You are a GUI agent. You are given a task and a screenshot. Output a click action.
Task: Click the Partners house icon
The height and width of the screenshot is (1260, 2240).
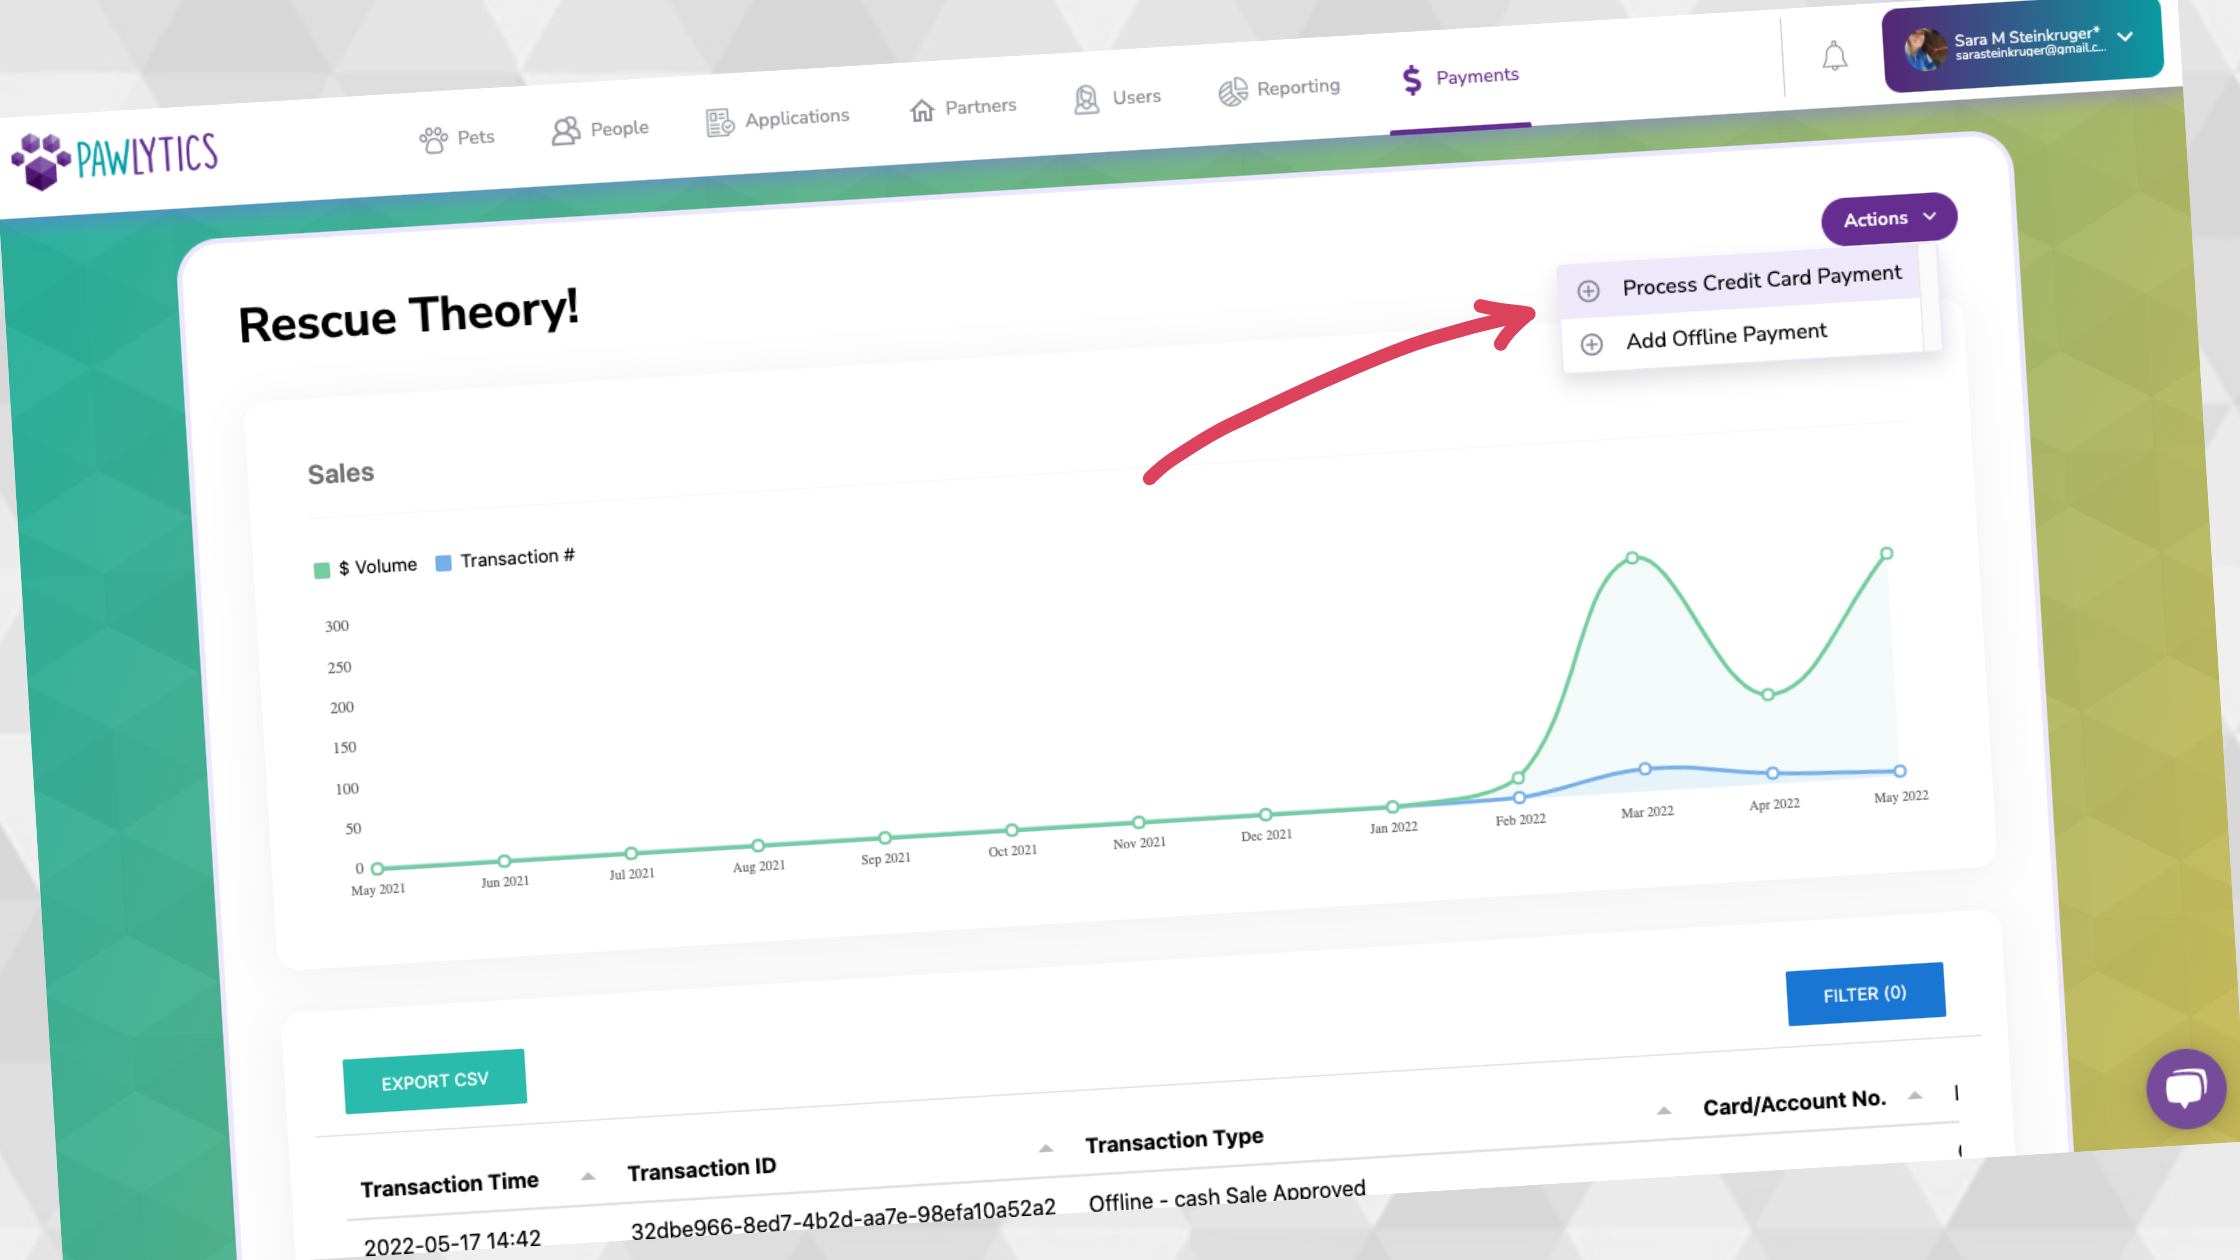(x=922, y=109)
